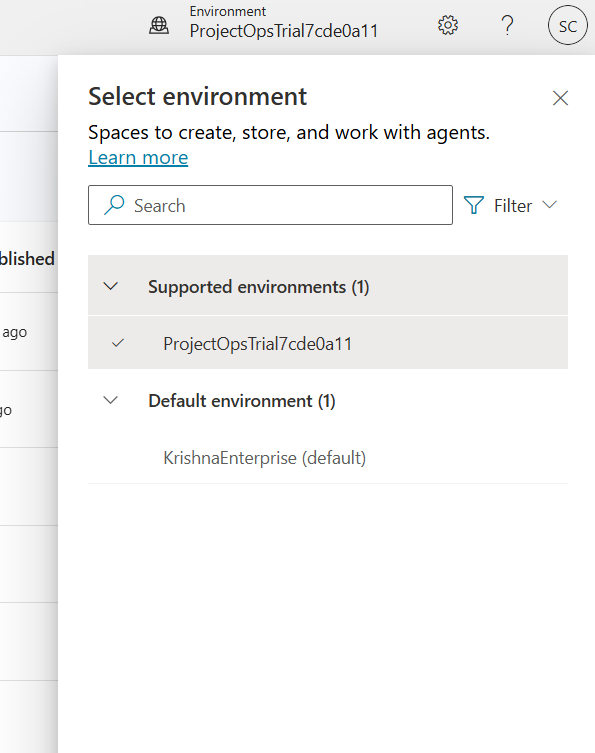This screenshot has height=753, width=595.
Task: Click Supported environments (1) group header
Action: tap(328, 286)
